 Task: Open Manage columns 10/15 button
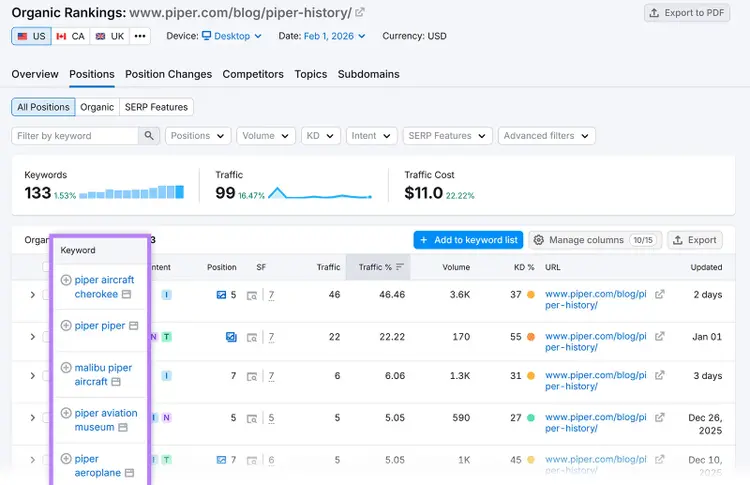(595, 240)
